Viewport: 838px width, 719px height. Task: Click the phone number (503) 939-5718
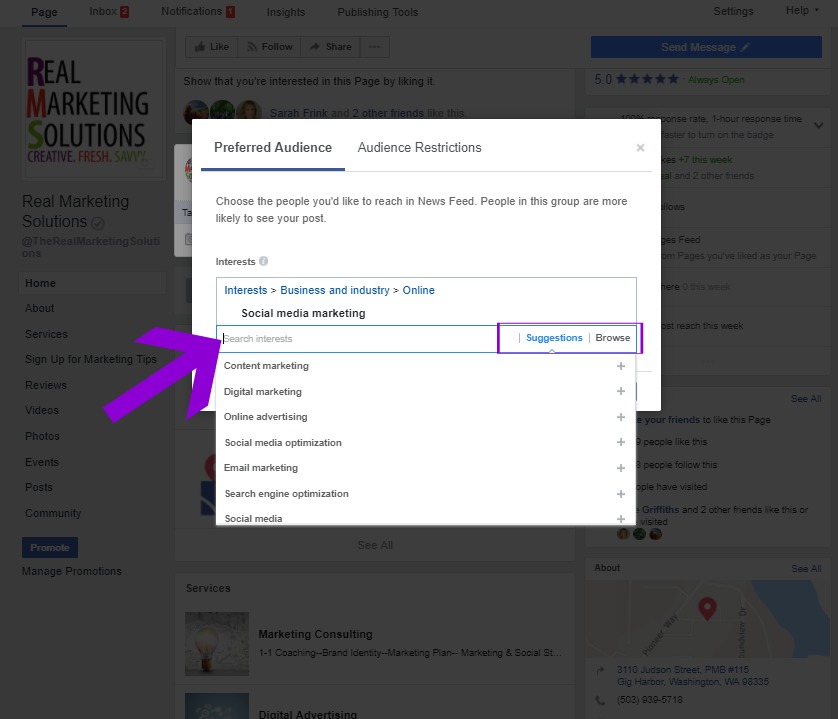point(649,700)
